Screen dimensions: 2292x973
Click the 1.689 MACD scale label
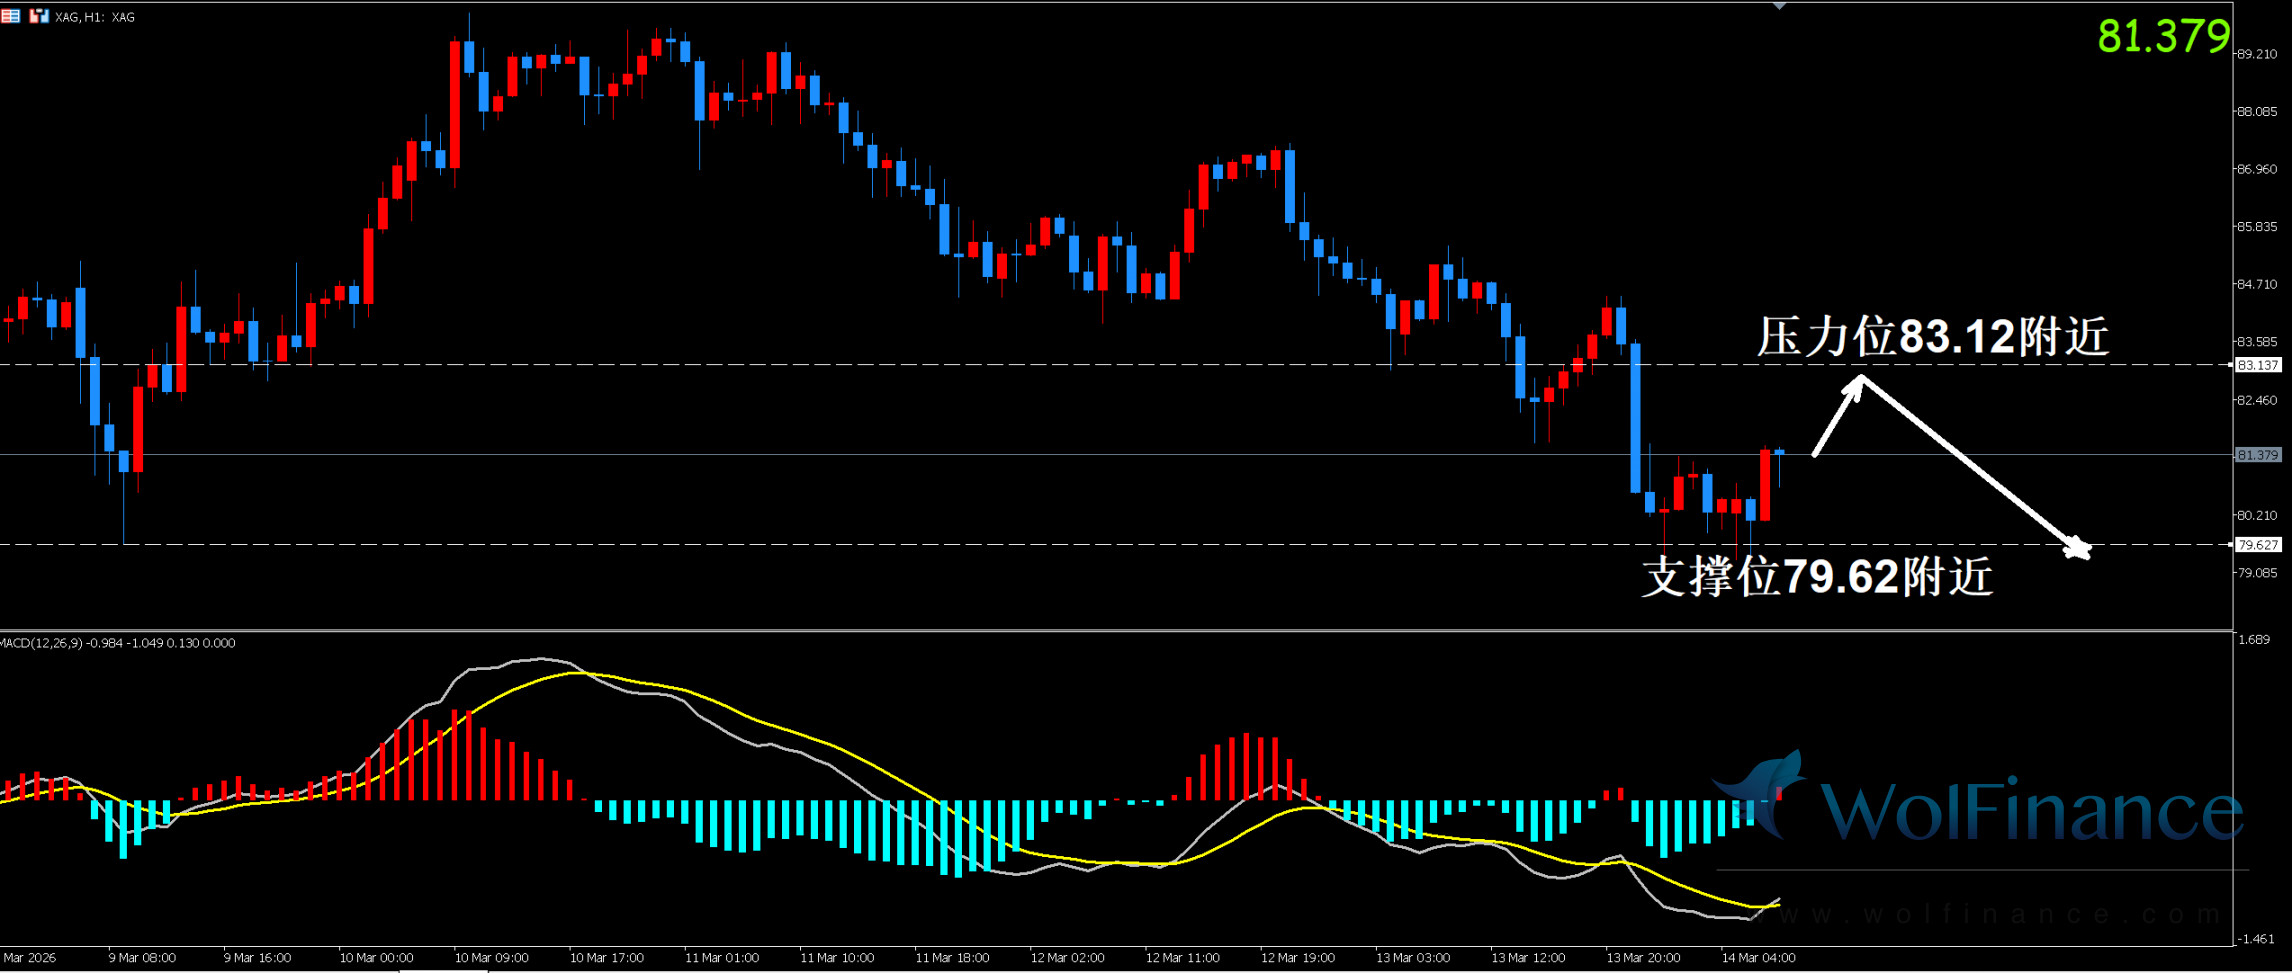point(2254,639)
